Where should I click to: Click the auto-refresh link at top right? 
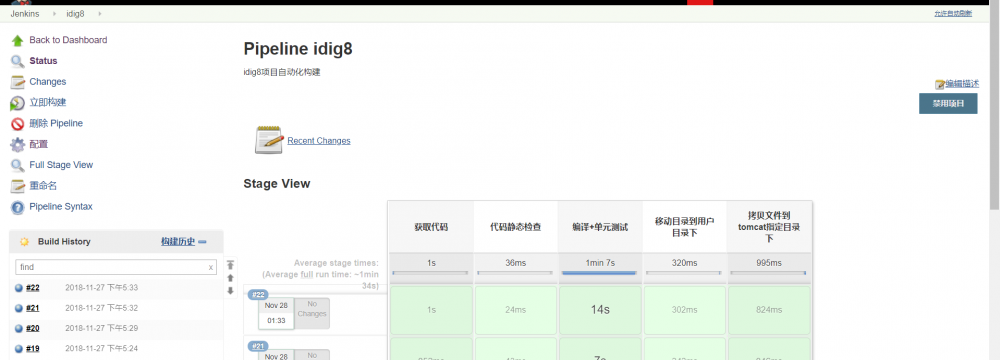[953, 13]
